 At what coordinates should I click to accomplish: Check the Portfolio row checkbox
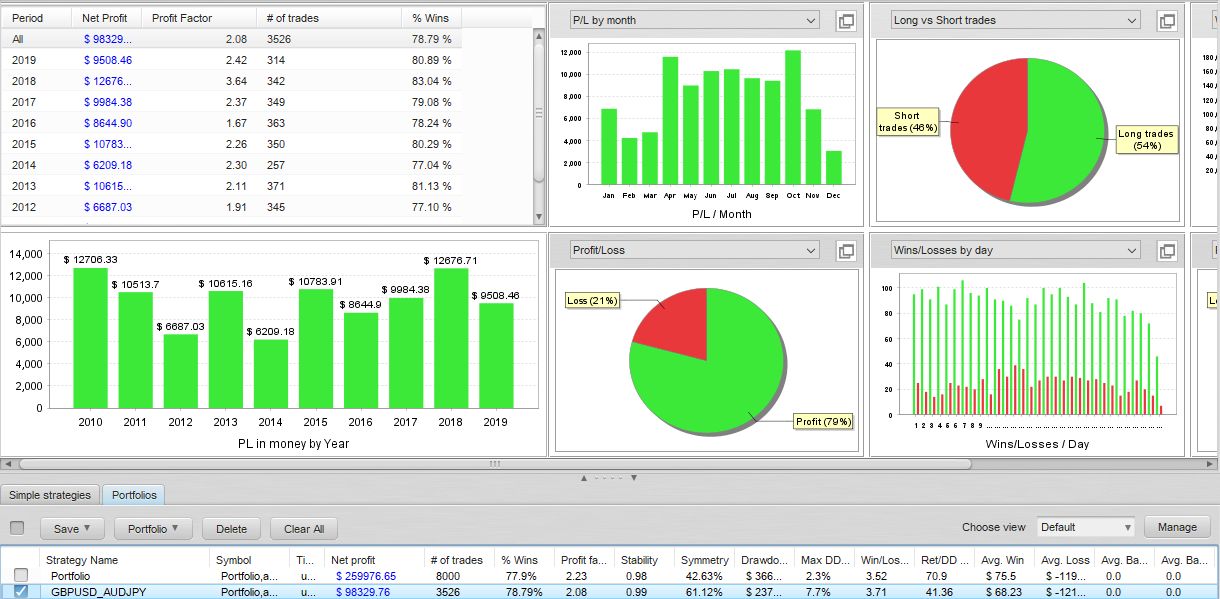tap(21, 575)
